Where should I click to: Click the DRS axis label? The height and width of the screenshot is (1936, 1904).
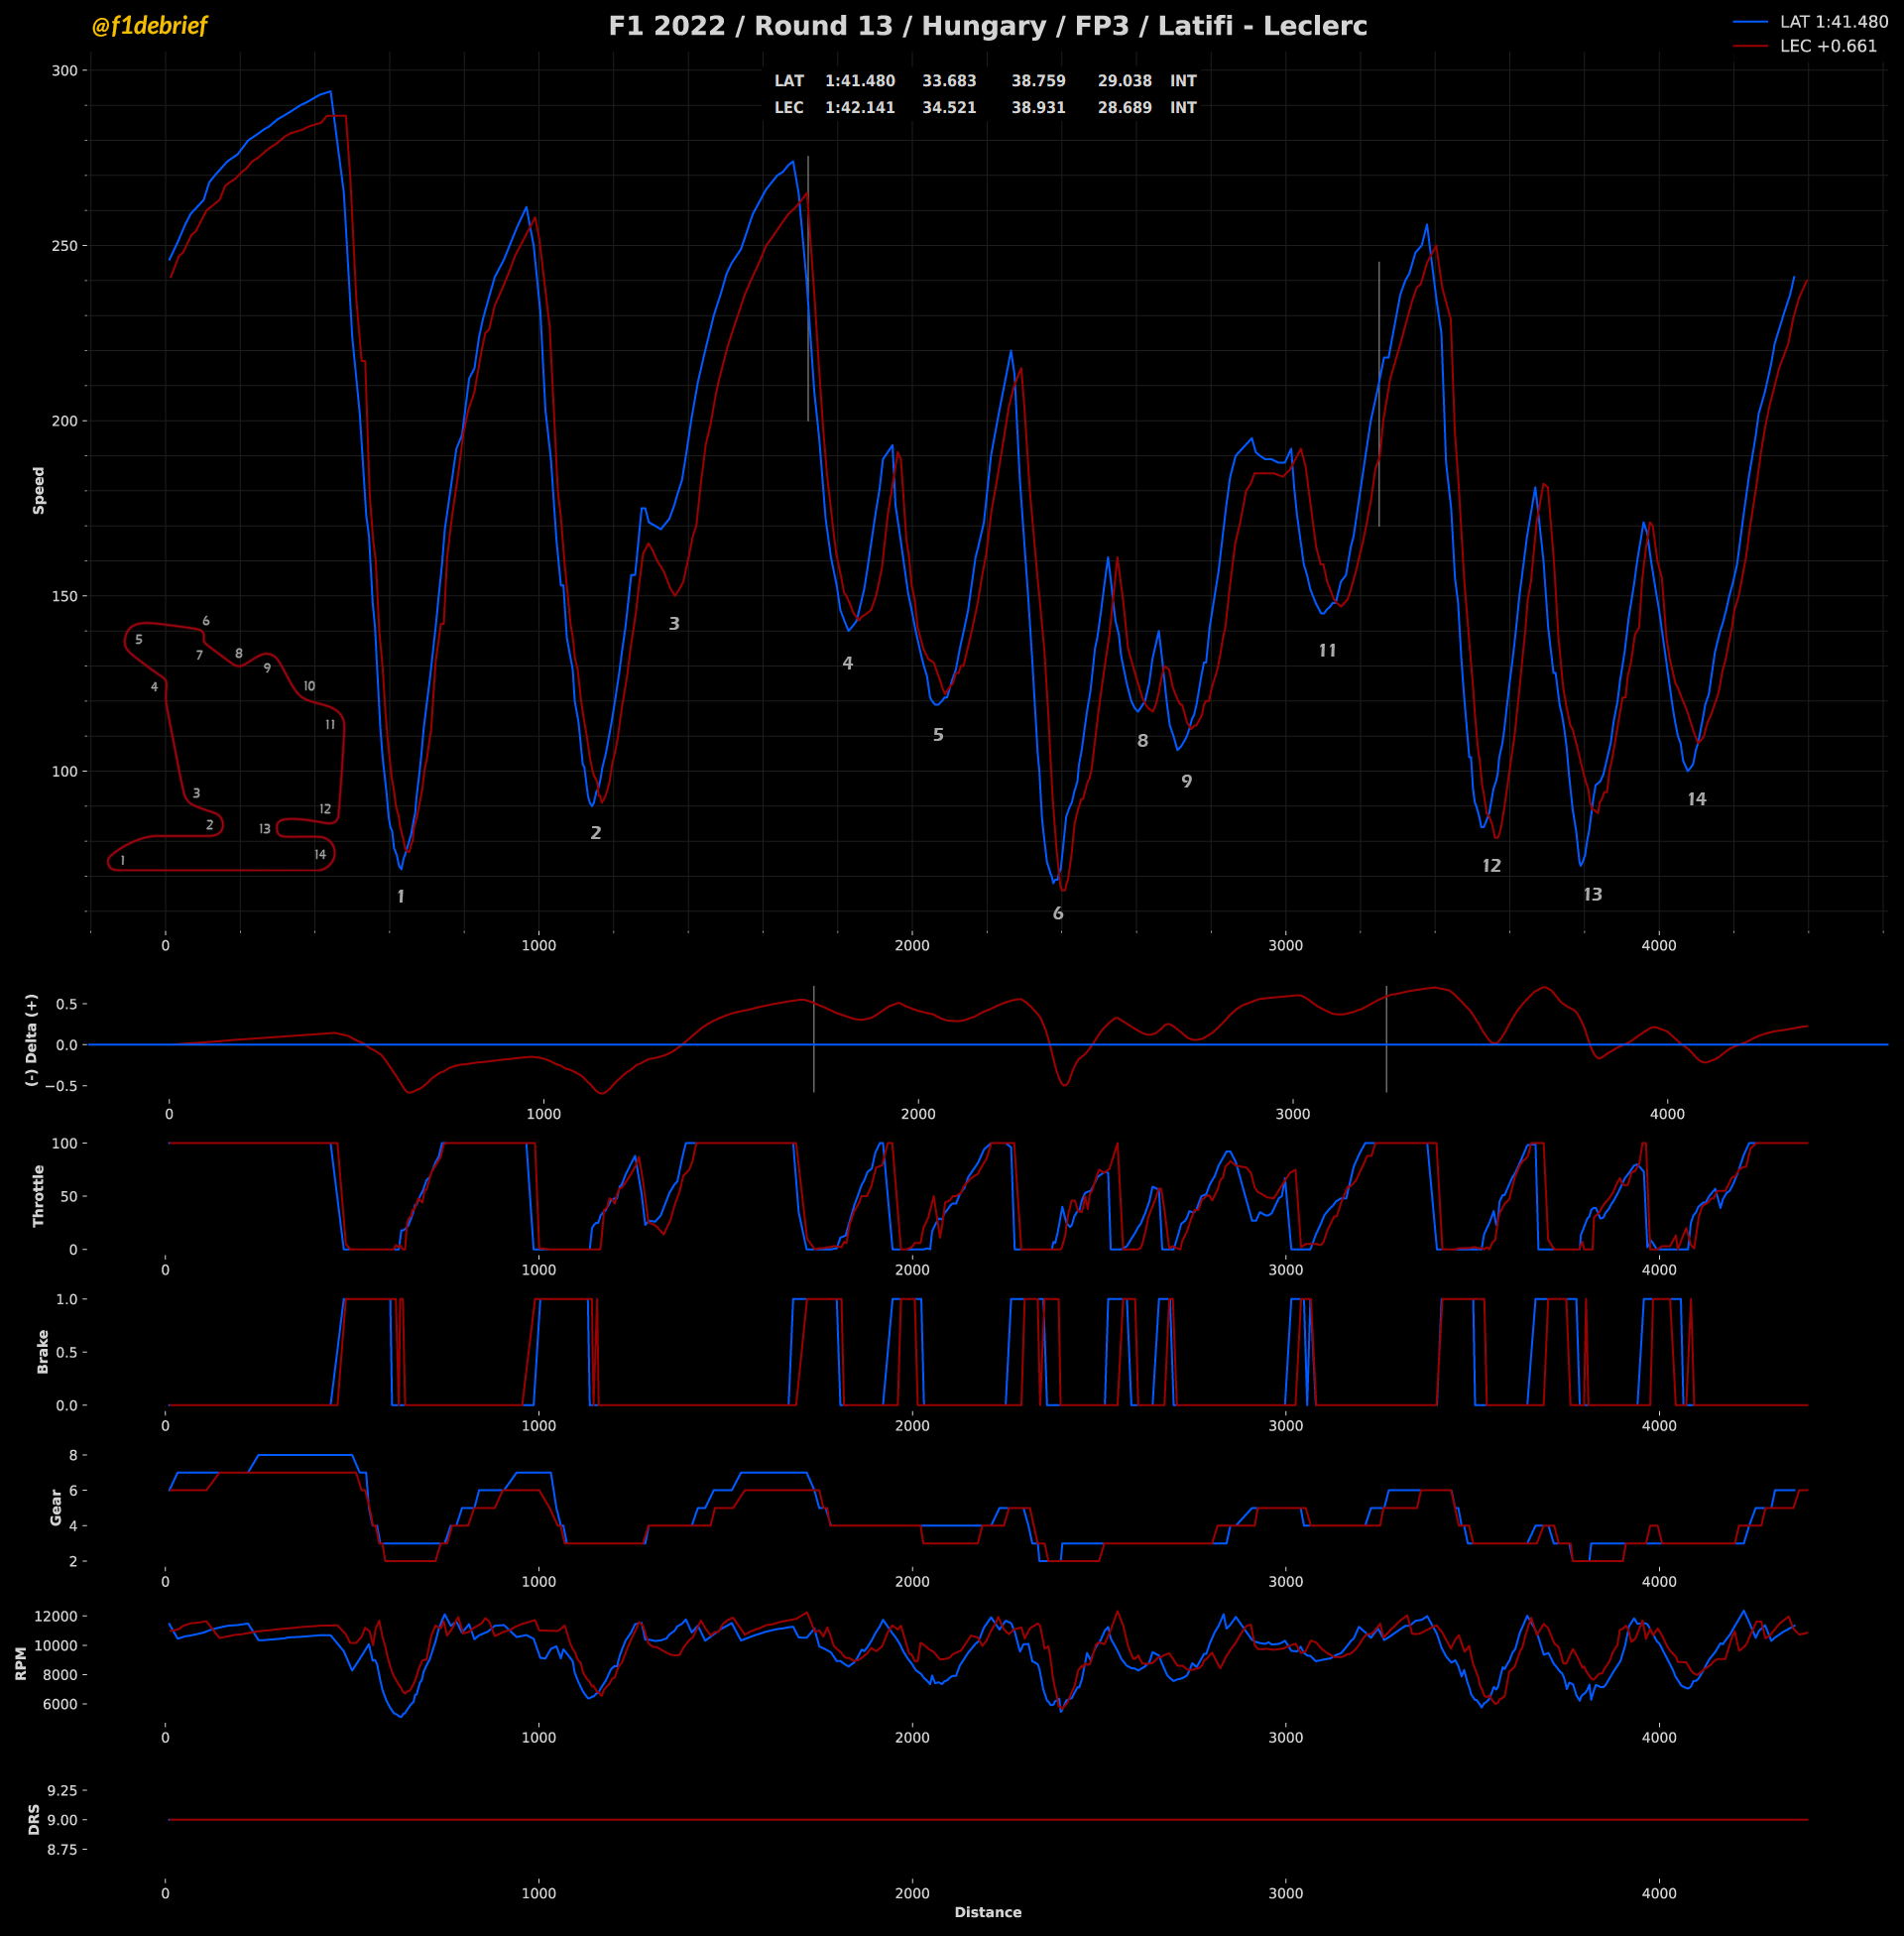coord(34,1819)
